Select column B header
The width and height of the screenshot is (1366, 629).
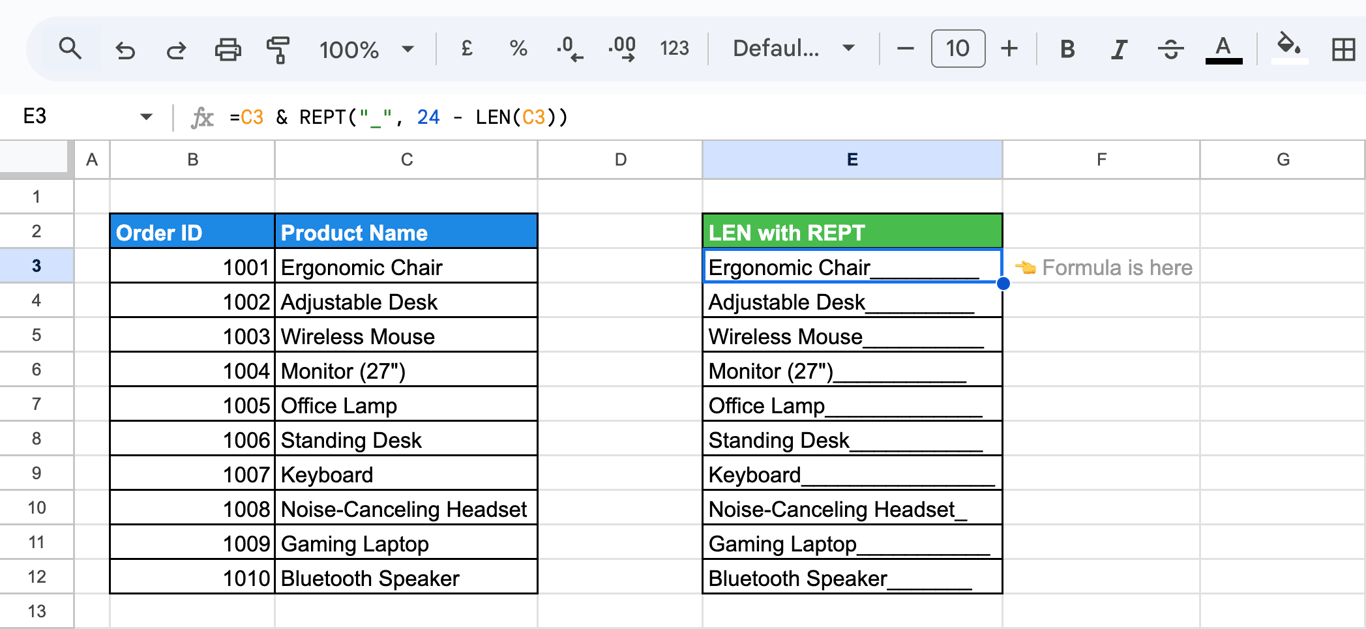[x=192, y=159]
